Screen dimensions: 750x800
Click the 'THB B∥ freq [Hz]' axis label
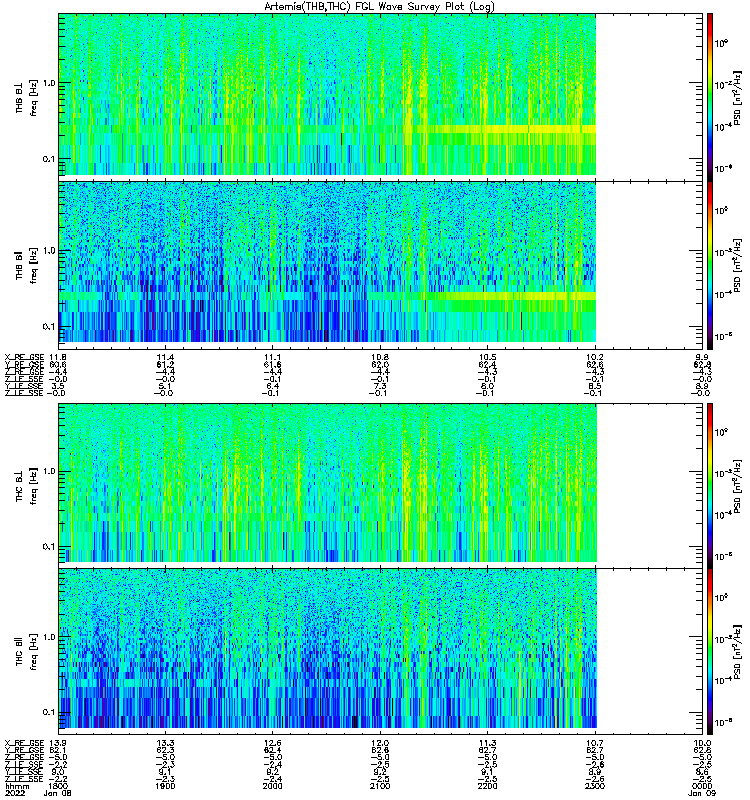point(27,264)
